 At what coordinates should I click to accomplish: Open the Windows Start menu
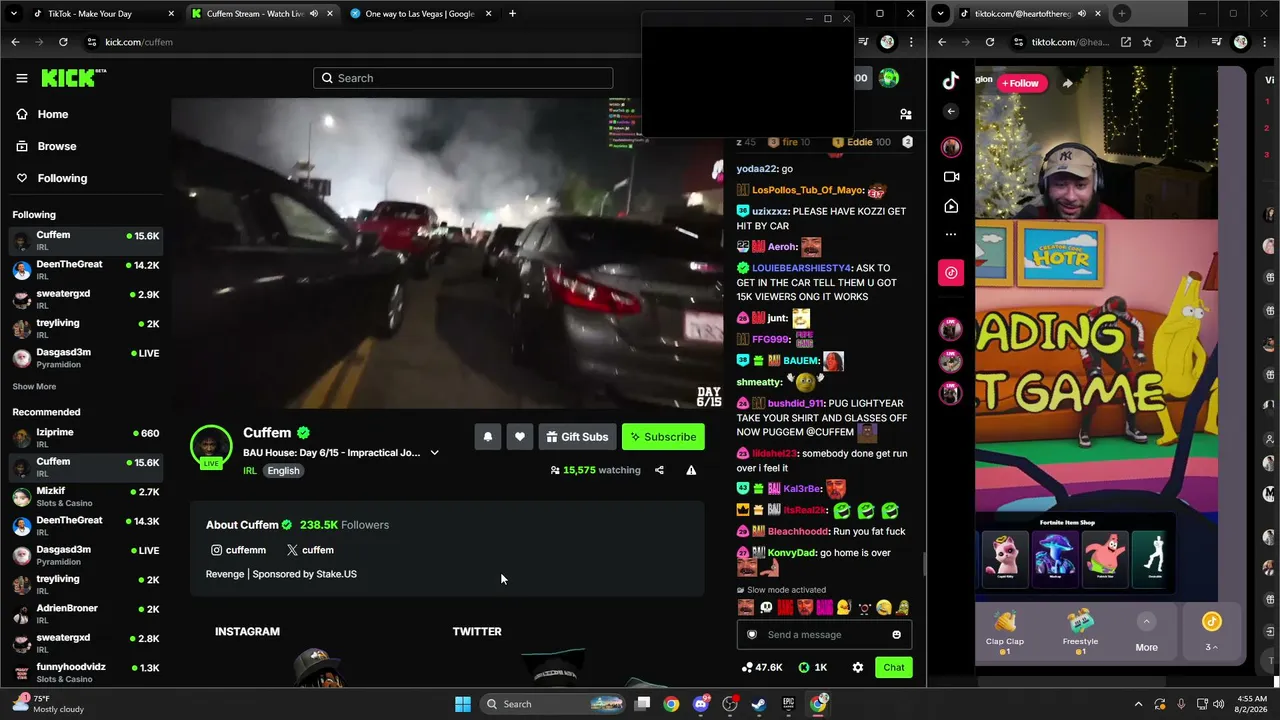pyautogui.click(x=463, y=704)
